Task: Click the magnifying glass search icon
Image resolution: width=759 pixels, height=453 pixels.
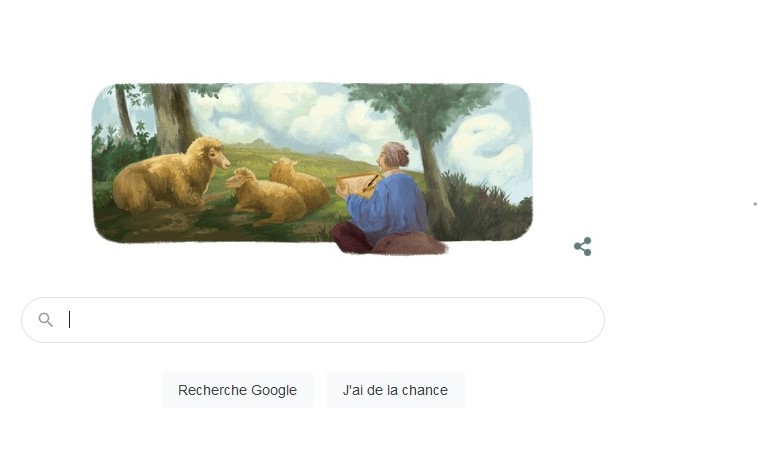Action: pos(46,319)
